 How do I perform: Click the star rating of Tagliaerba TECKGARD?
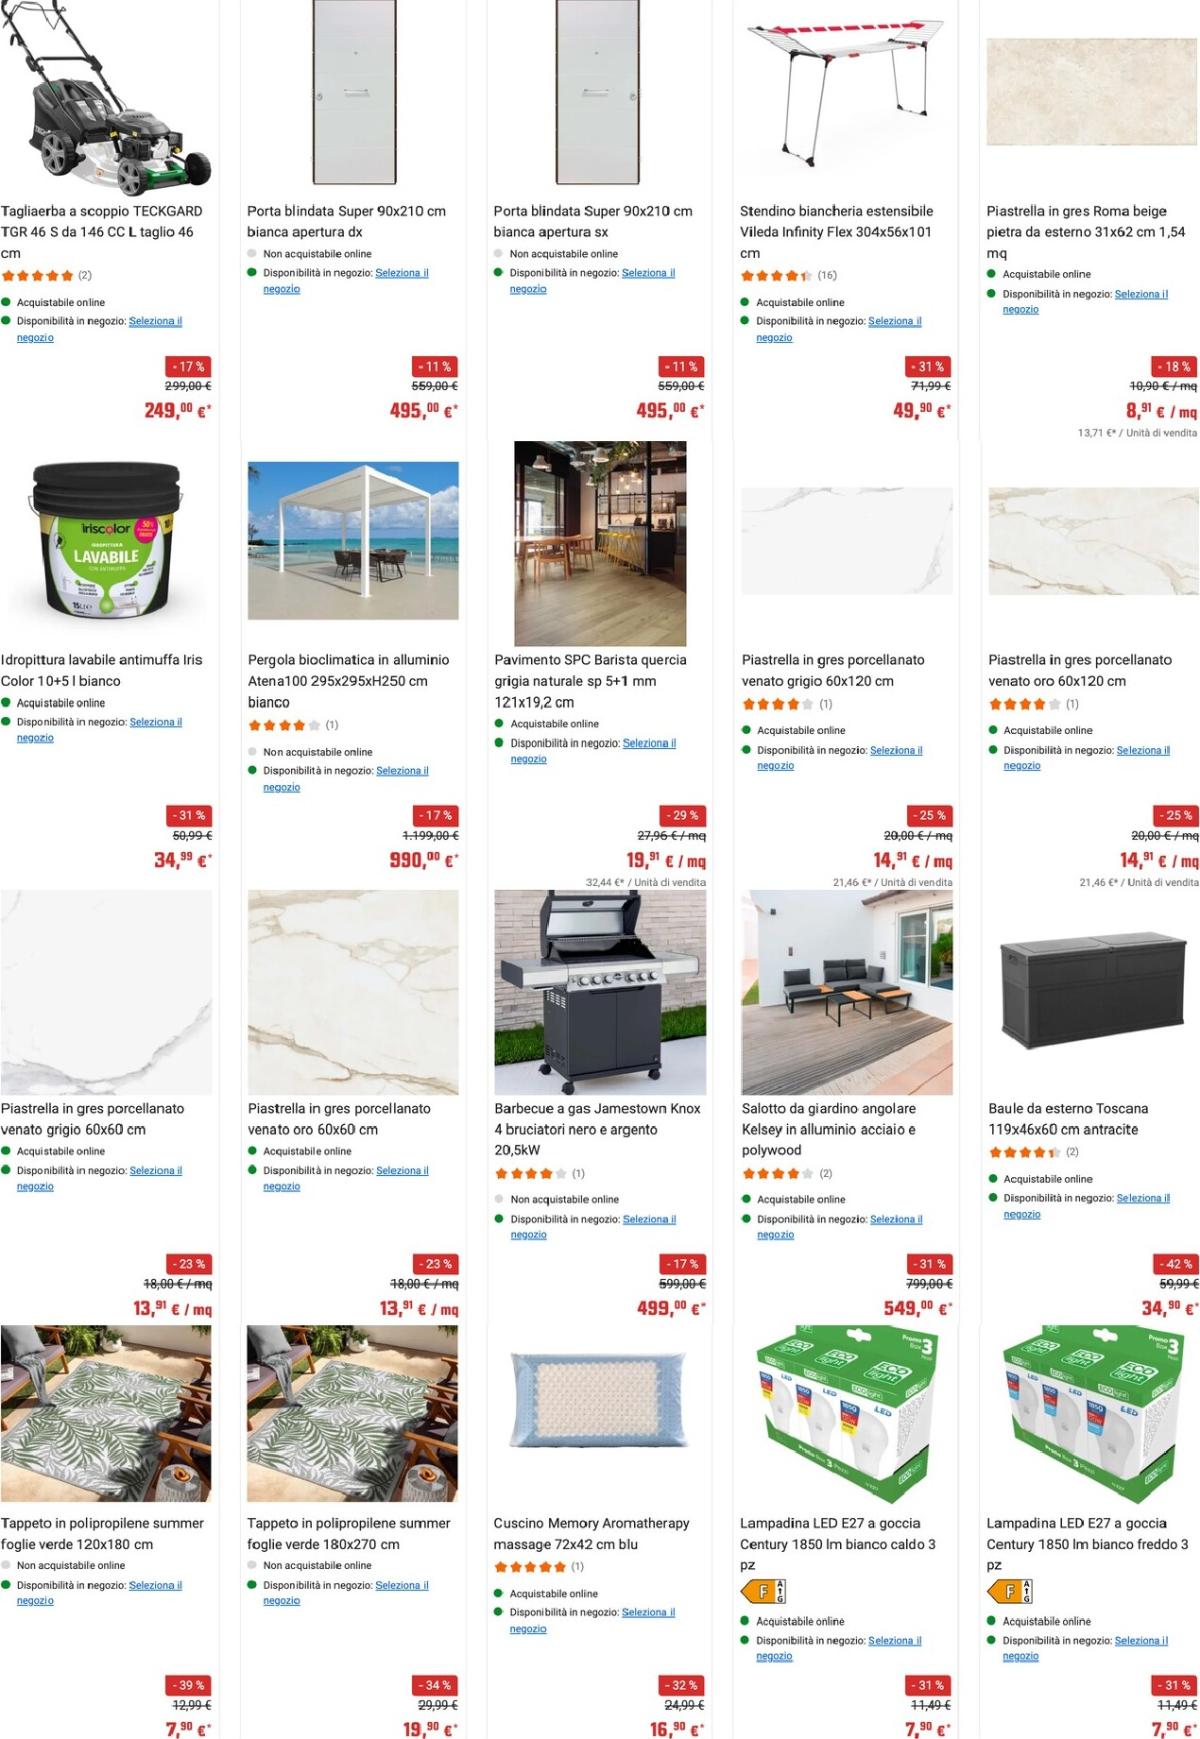37,275
